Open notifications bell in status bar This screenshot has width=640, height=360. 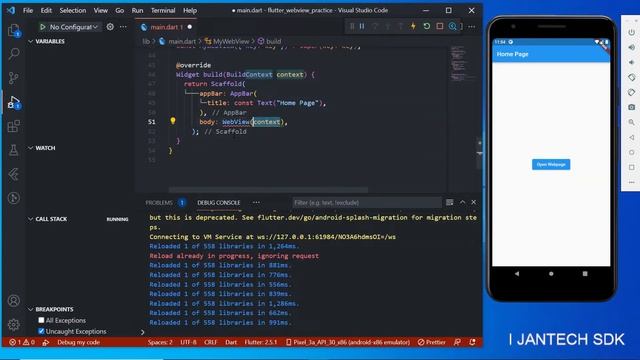(x=472, y=342)
